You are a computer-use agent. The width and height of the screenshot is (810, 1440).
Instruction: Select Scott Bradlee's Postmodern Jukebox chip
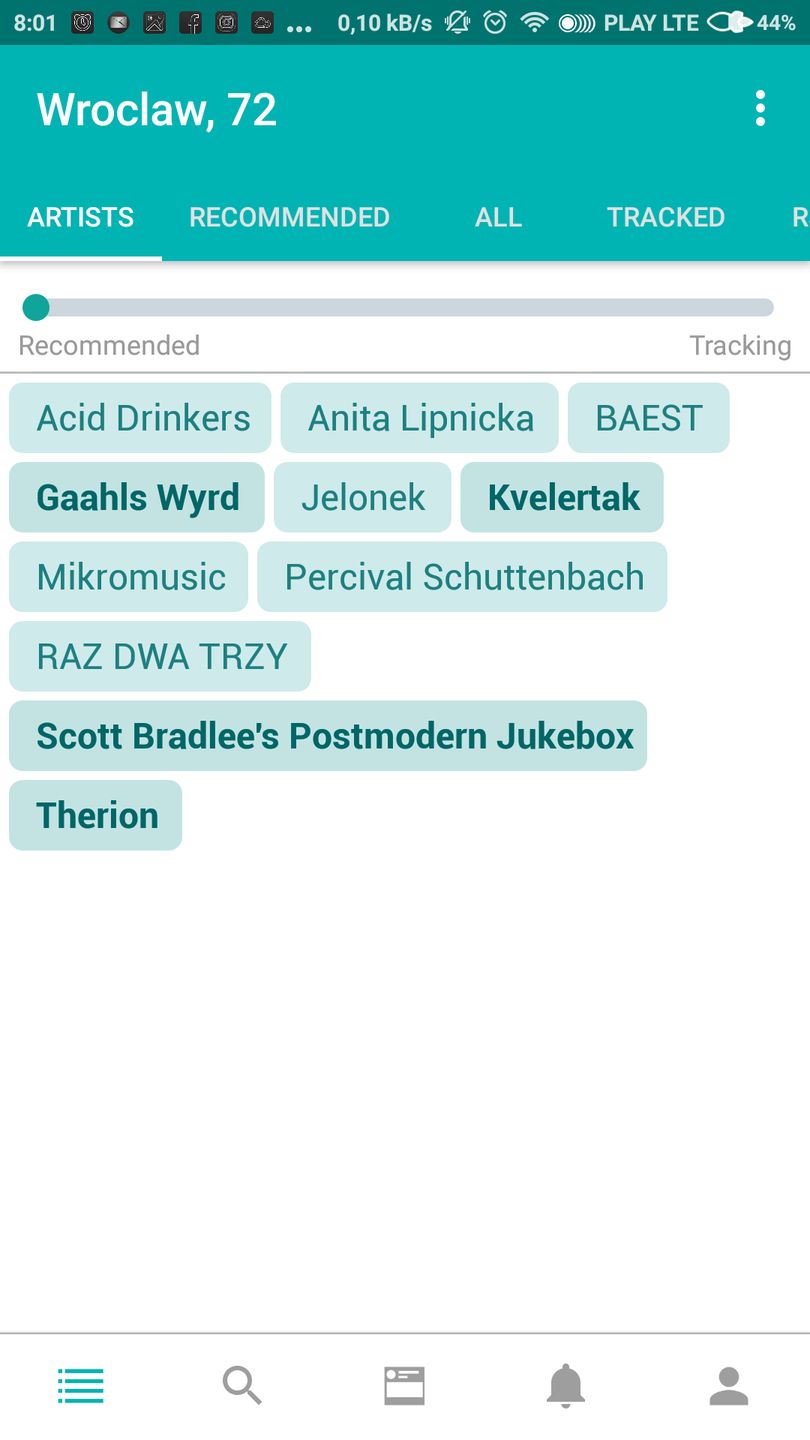pyautogui.click(x=328, y=736)
